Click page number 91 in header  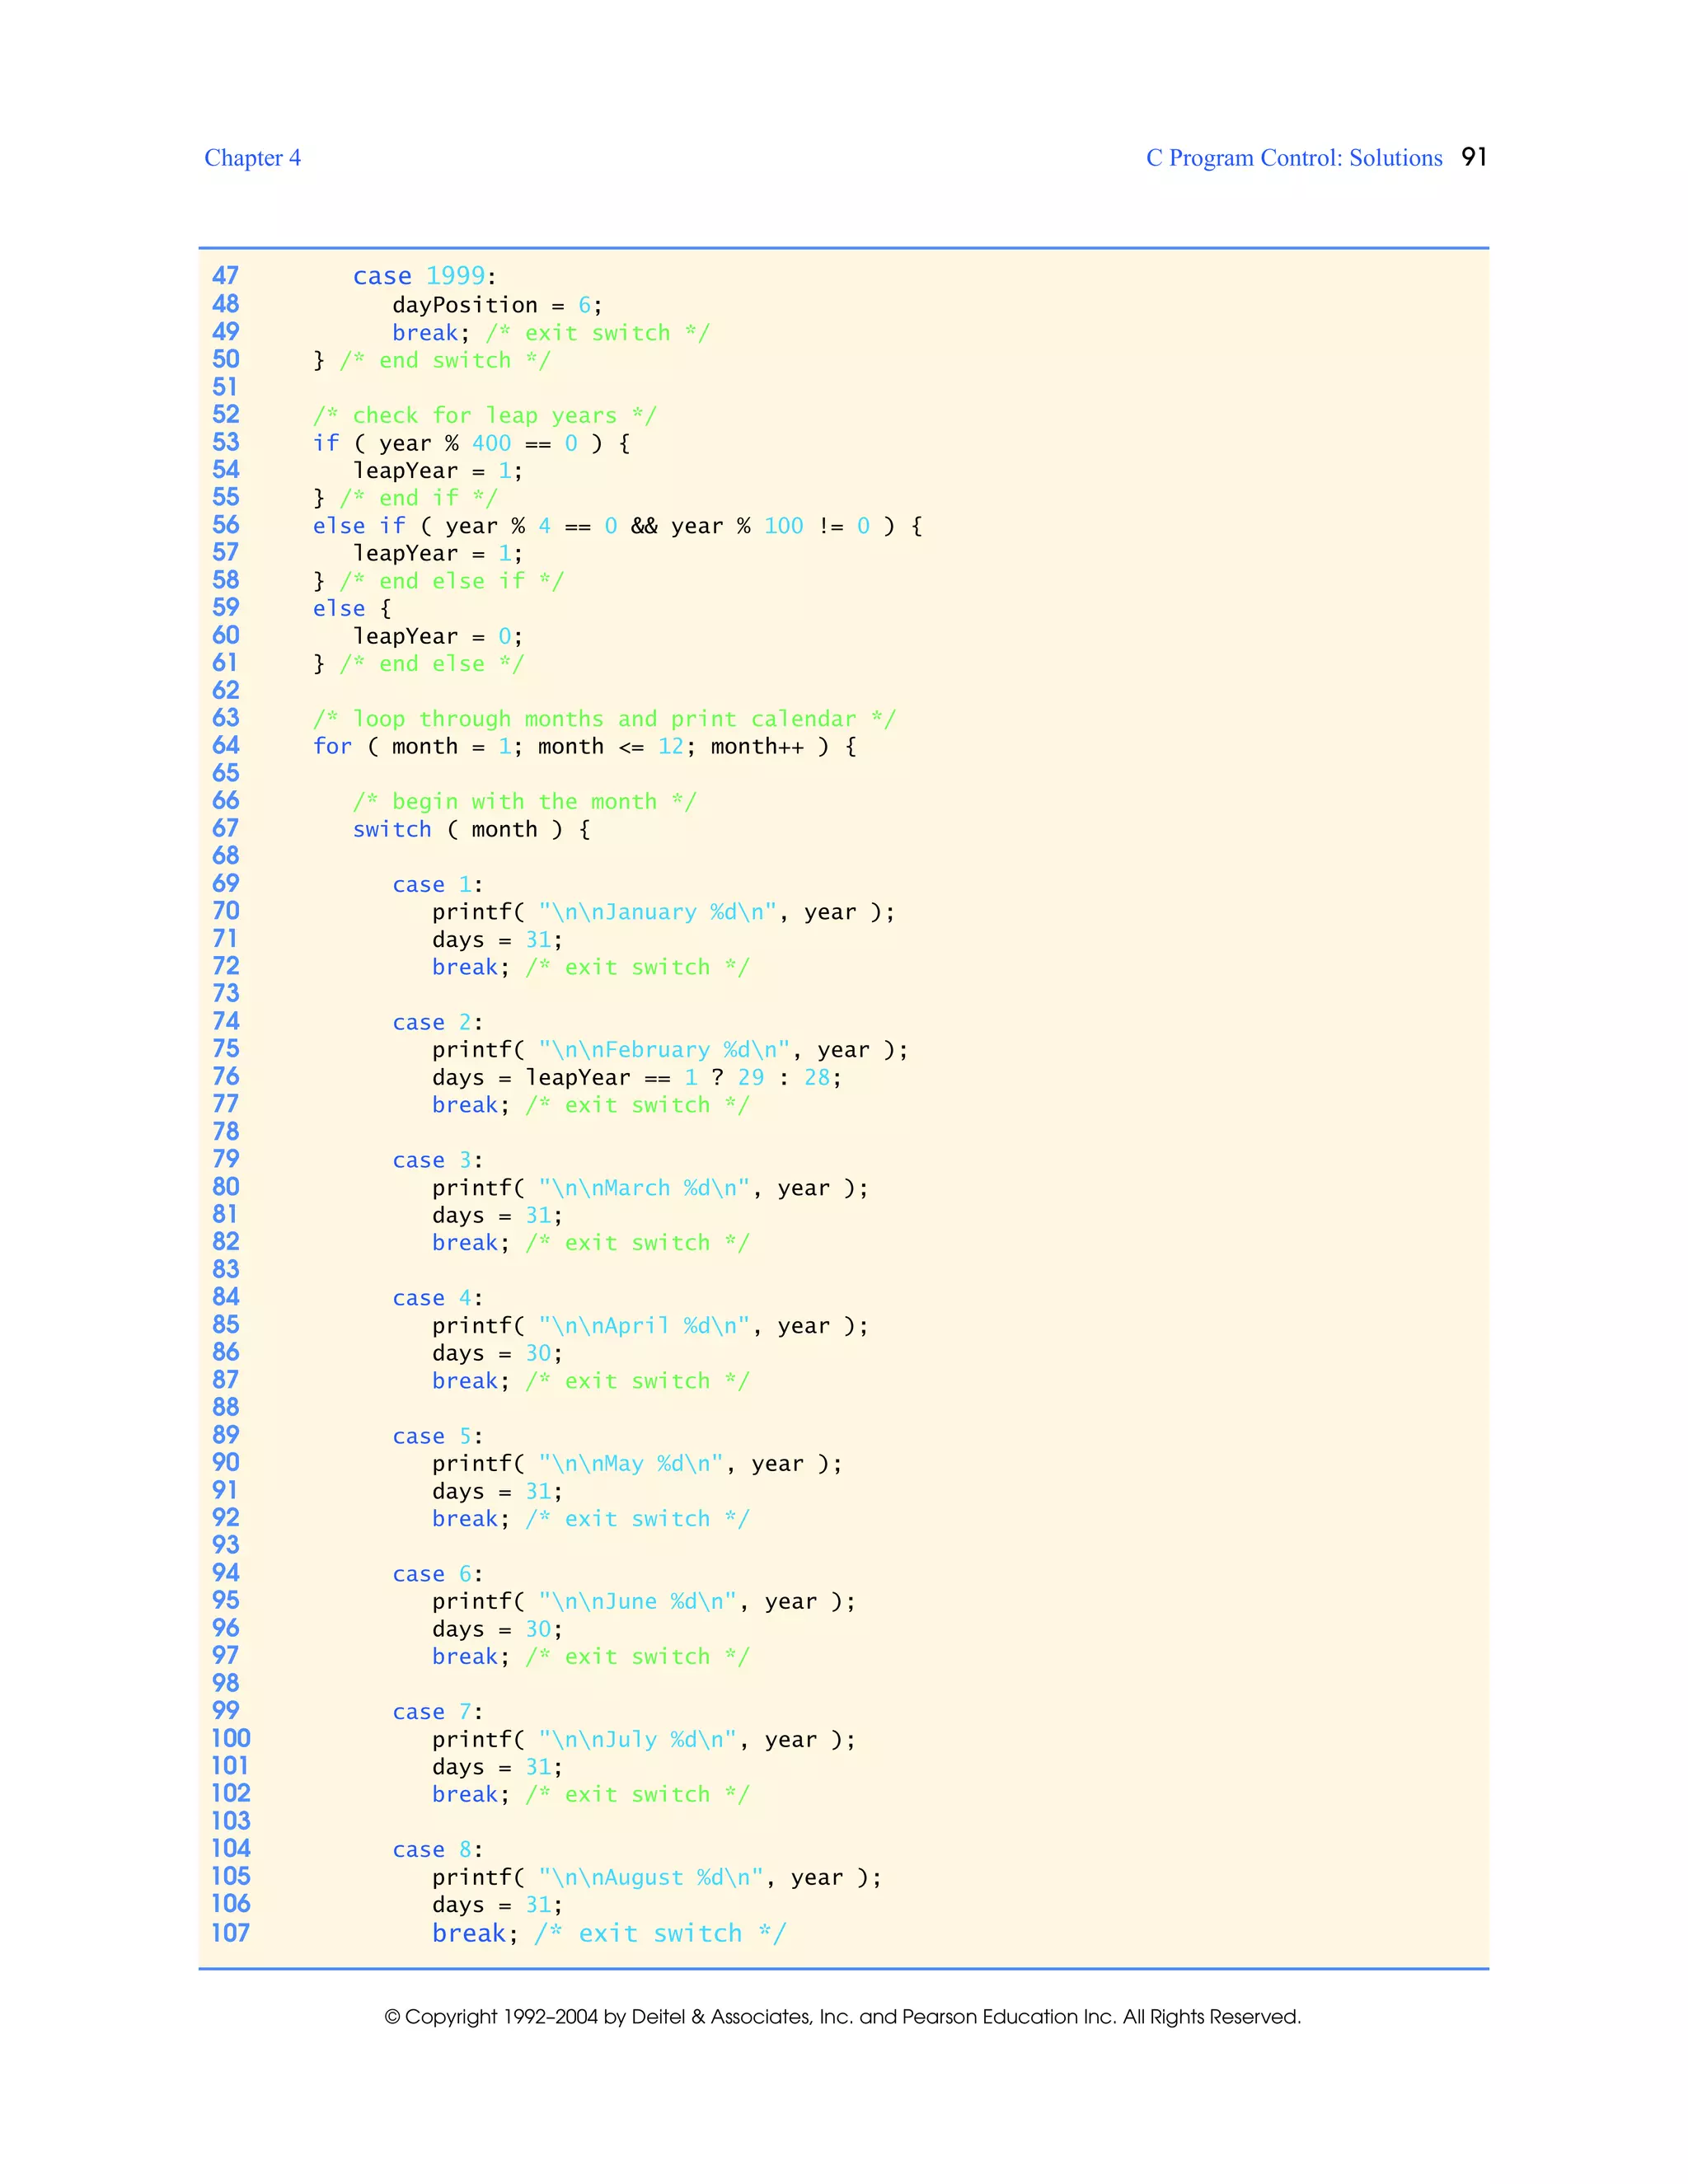pos(1473,157)
